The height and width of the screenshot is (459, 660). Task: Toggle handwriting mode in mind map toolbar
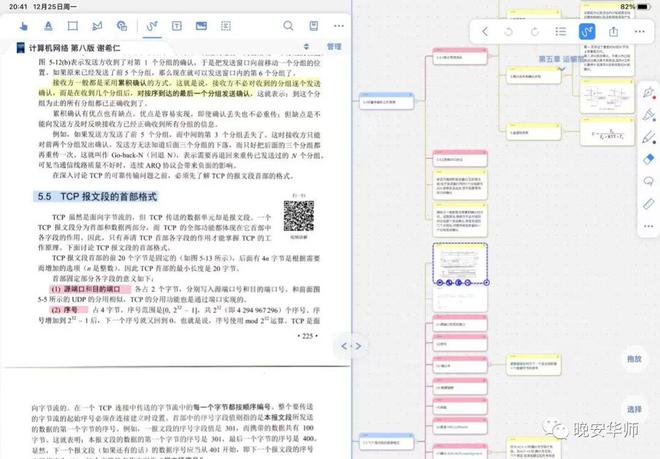(587, 32)
